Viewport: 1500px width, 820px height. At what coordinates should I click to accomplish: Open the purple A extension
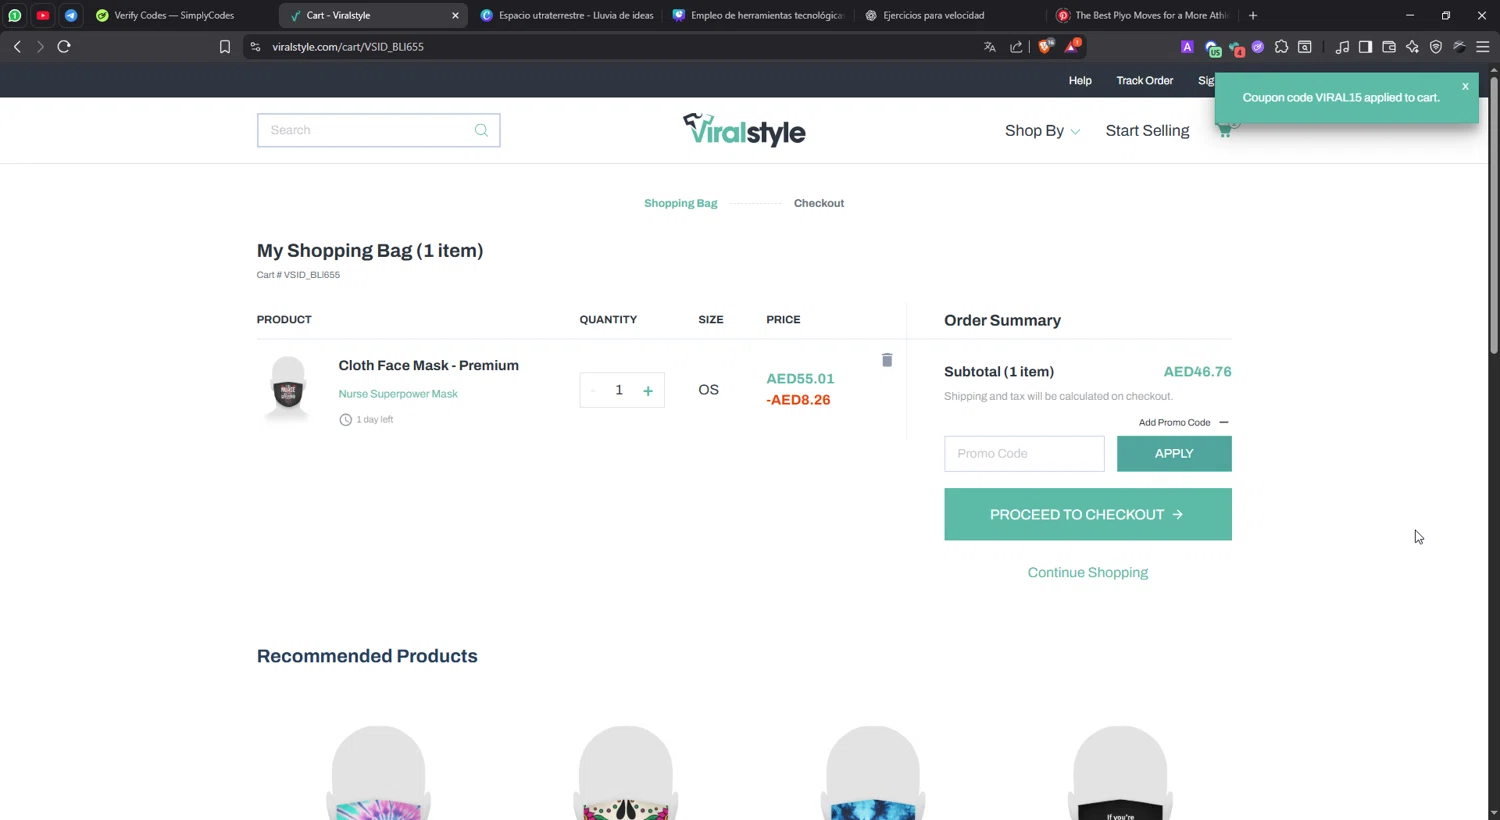pos(1187,47)
